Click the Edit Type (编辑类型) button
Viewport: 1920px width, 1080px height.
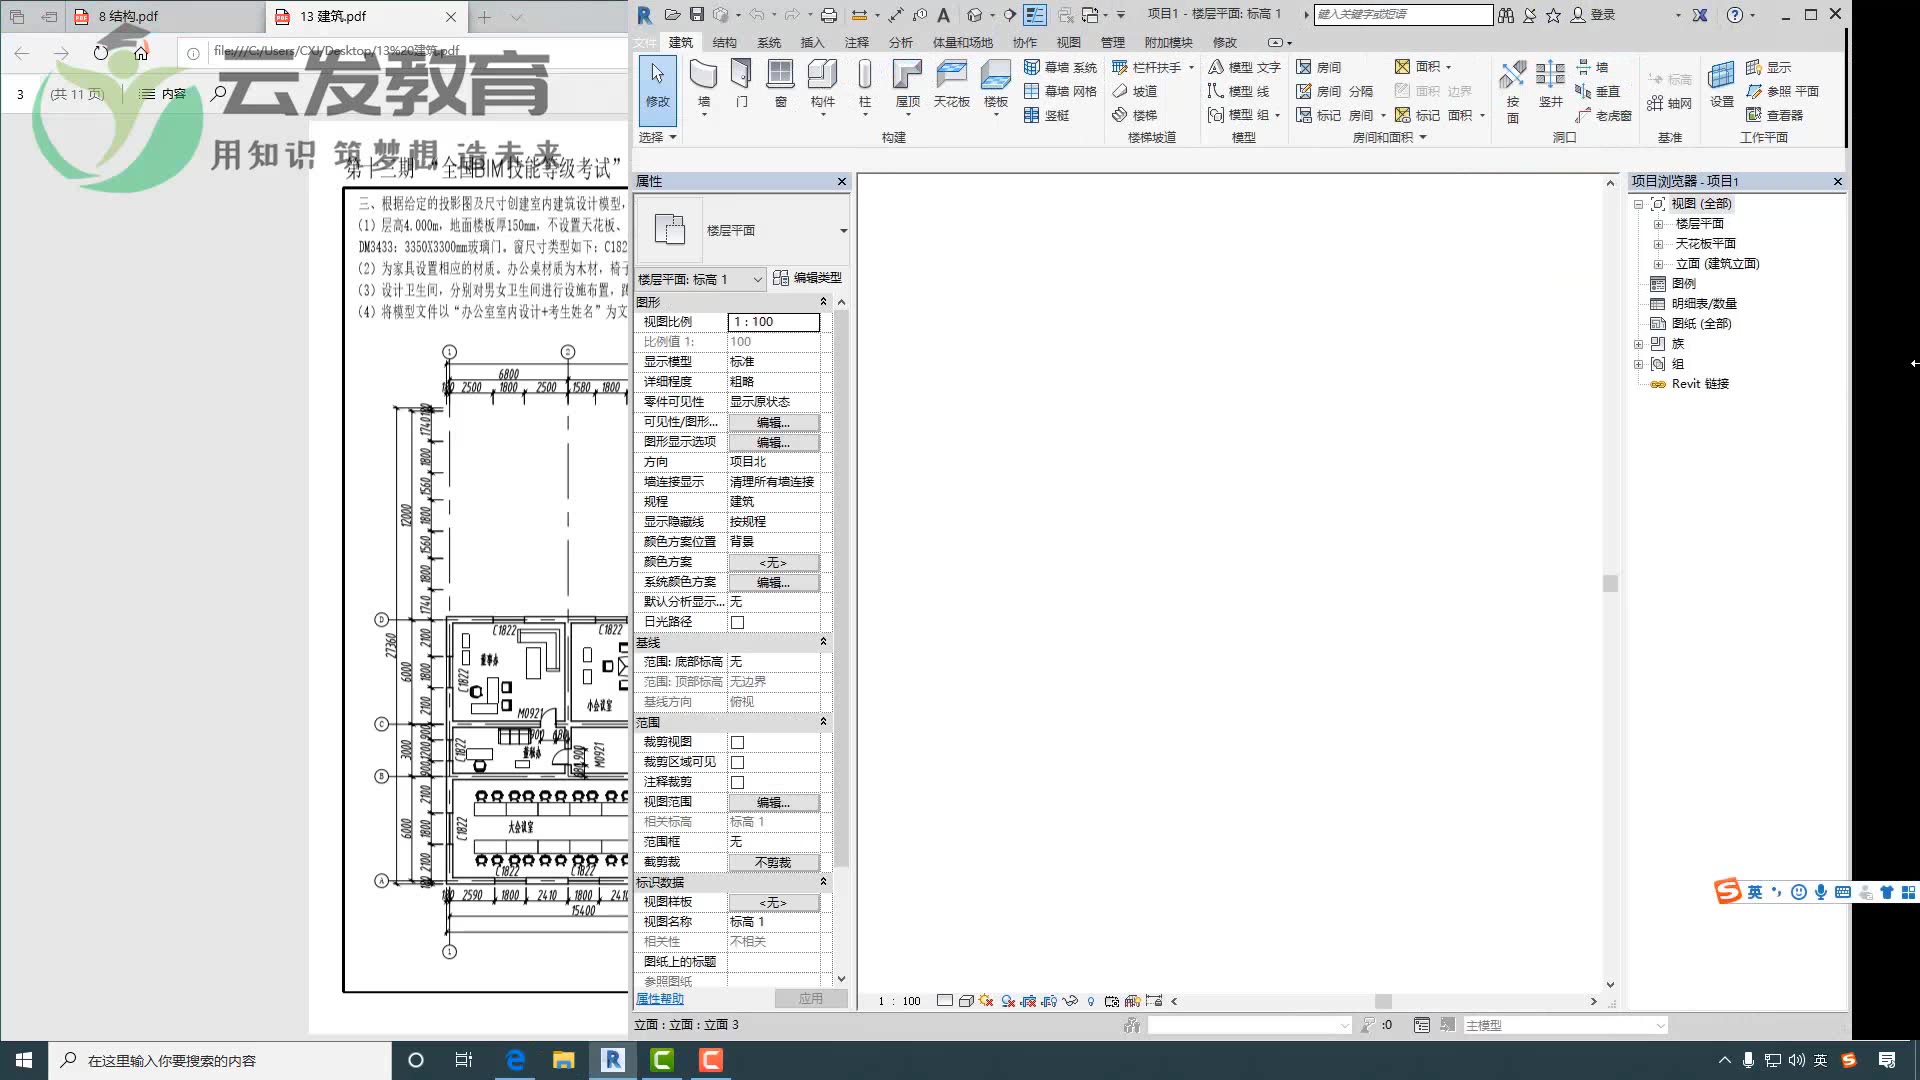(x=807, y=278)
